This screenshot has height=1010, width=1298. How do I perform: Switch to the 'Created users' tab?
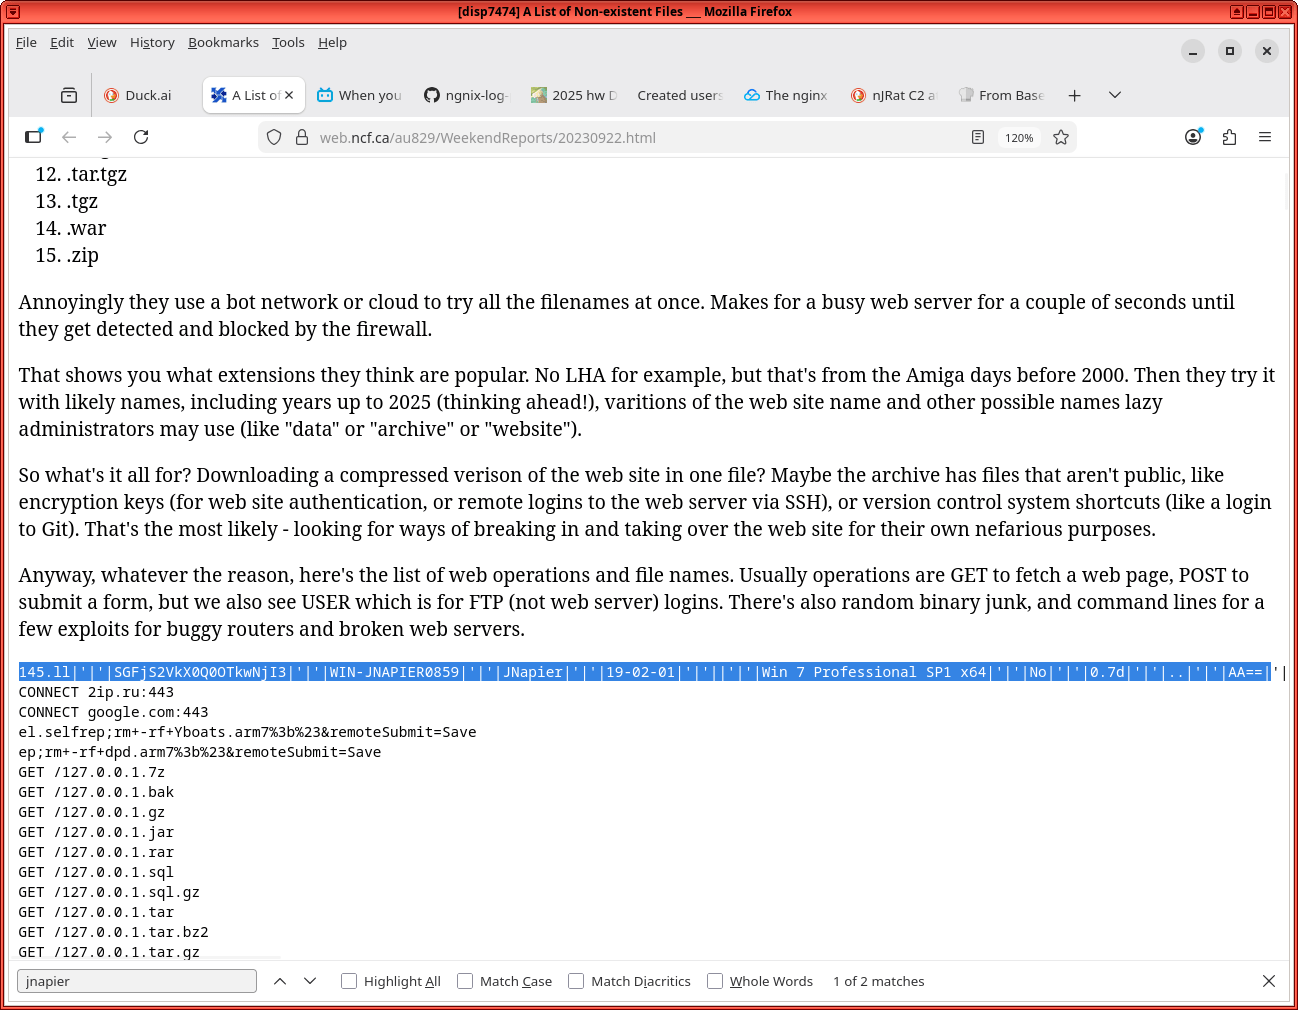tap(679, 95)
